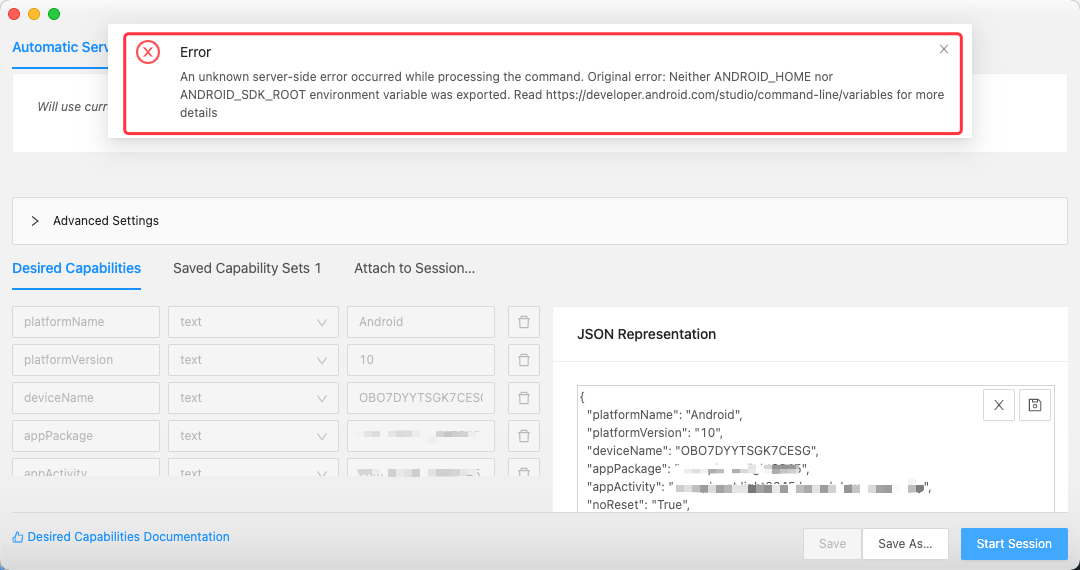
Task: Delete the platformVersion capability row
Action: click(x=524, y=359)
